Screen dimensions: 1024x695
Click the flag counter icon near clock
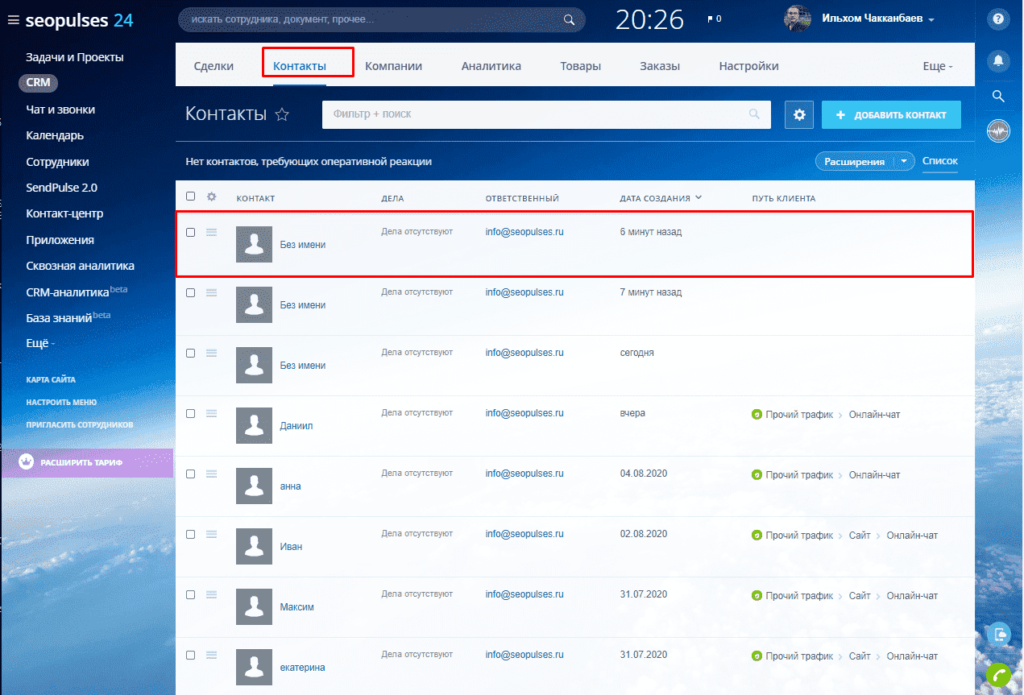tap(711, 19)
